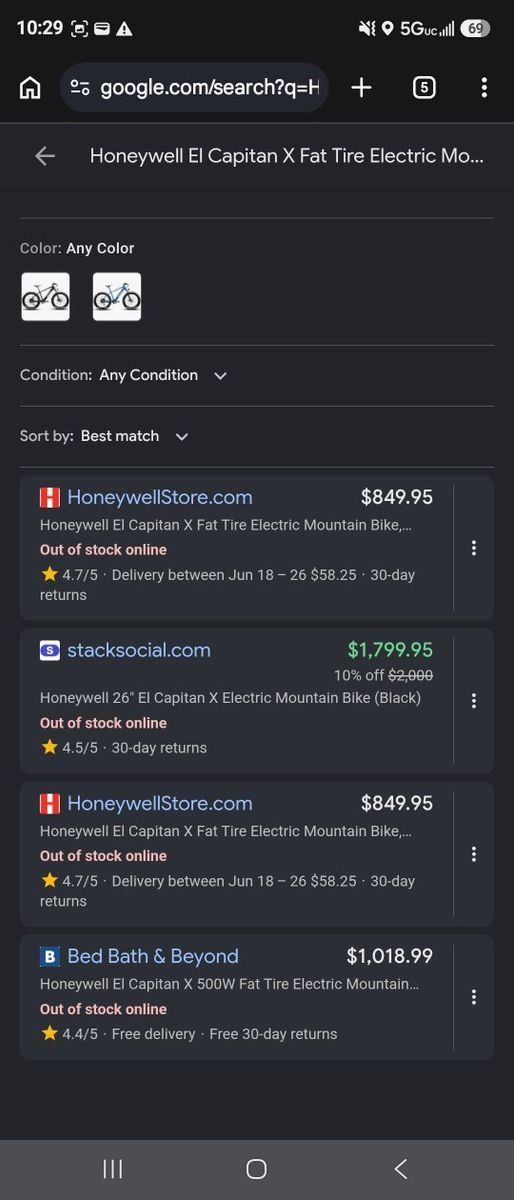
Task: Open more options for stacksocial.com listing
Action: pos(474,701)
